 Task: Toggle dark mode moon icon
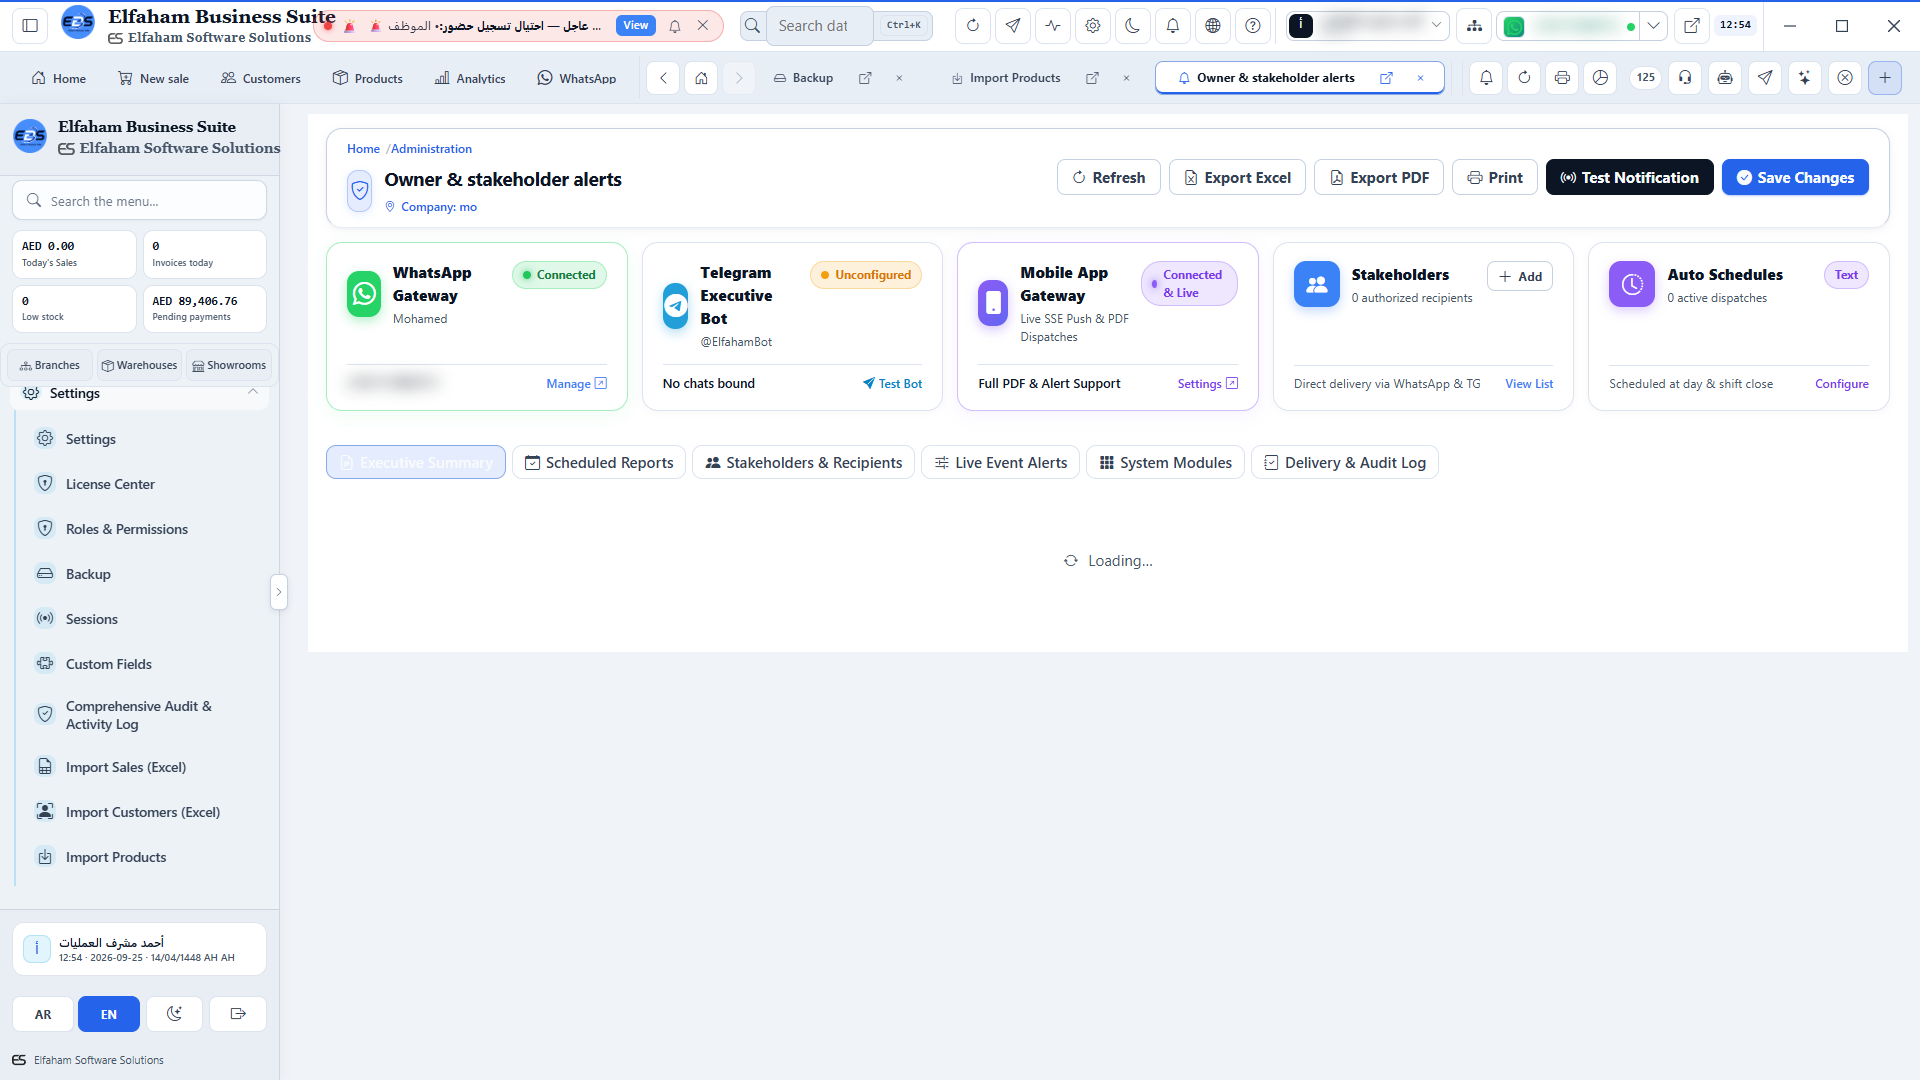click(1132, 26)
